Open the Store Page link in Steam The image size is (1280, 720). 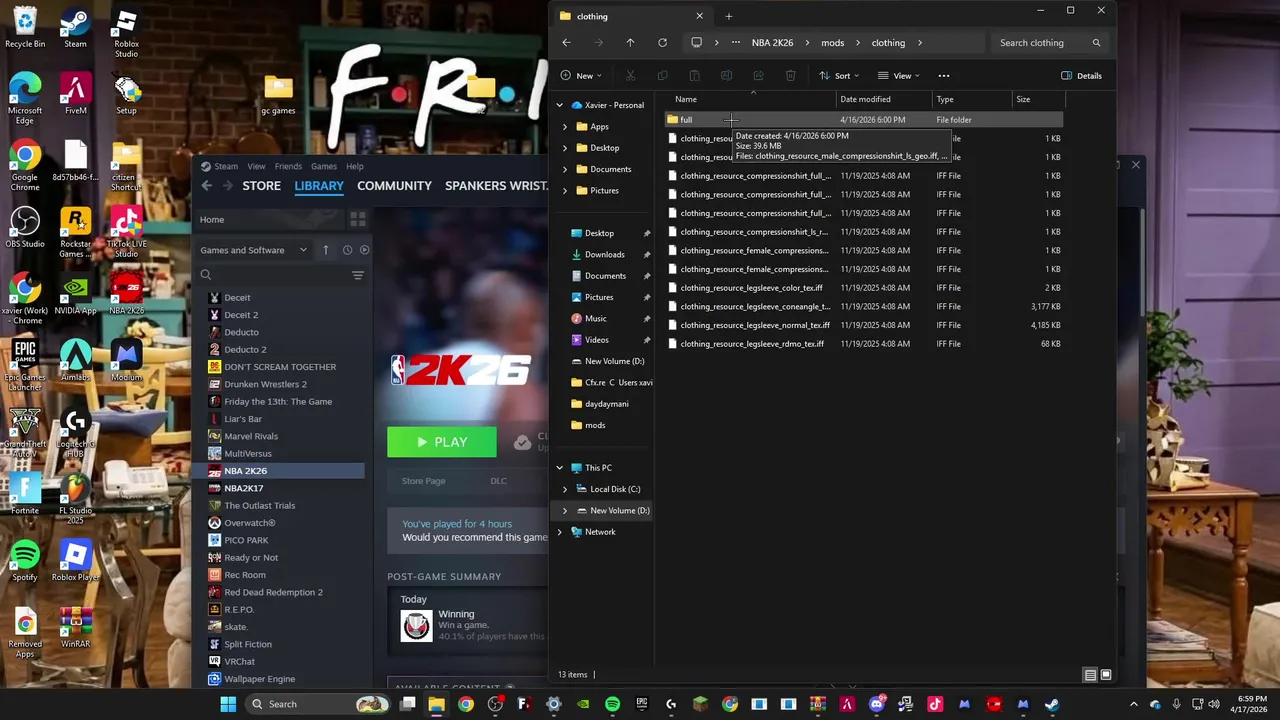(423, 481)
